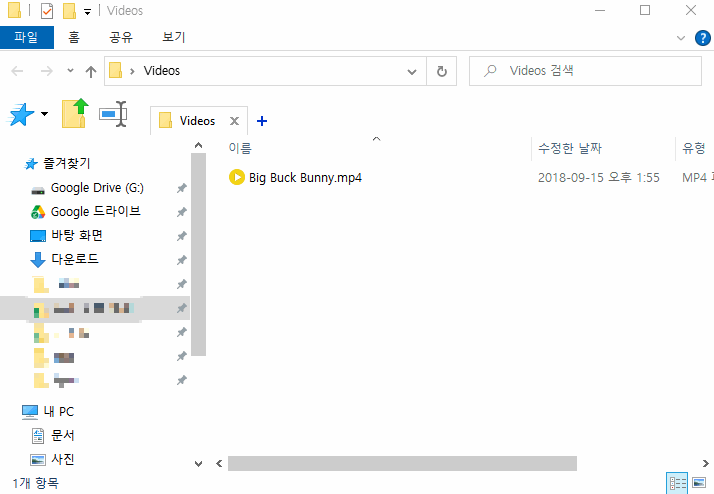Sort by Type (유형) column header
Viewport: 714px width, 494px height.
[694, 148]
